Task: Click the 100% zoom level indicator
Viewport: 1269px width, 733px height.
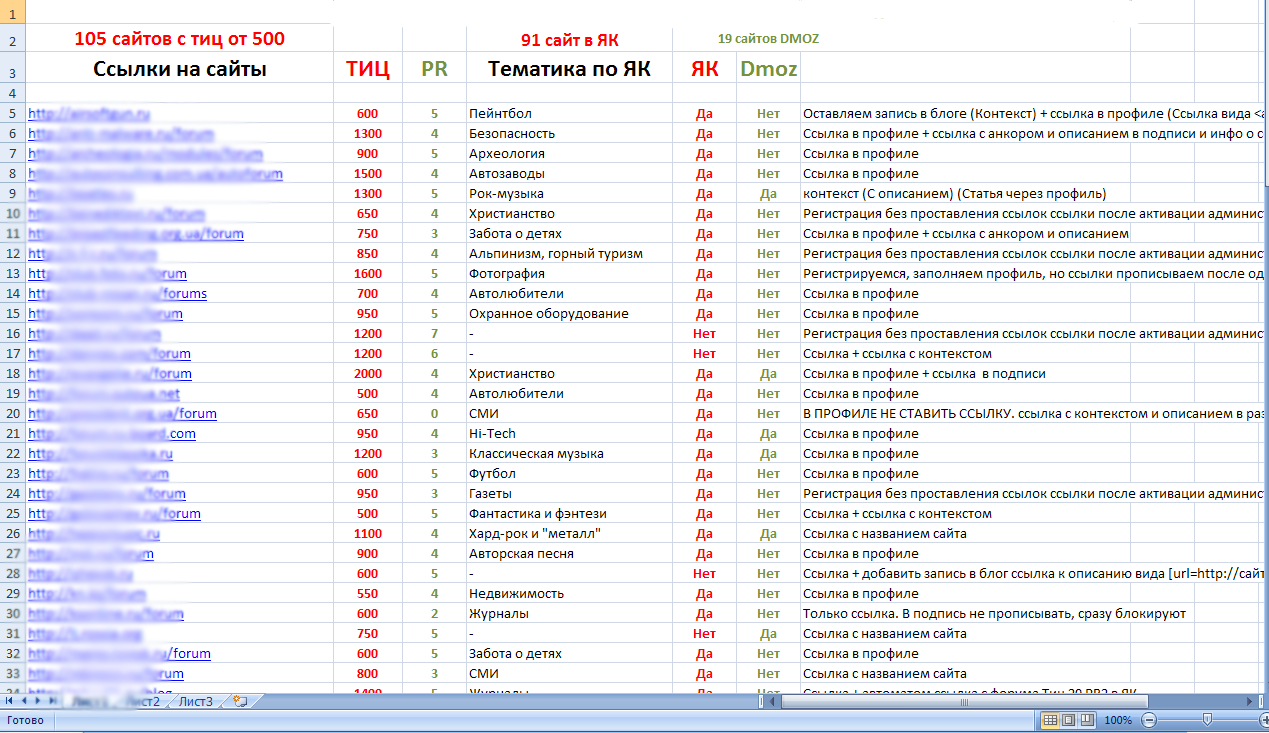Action: [1118, 720]
